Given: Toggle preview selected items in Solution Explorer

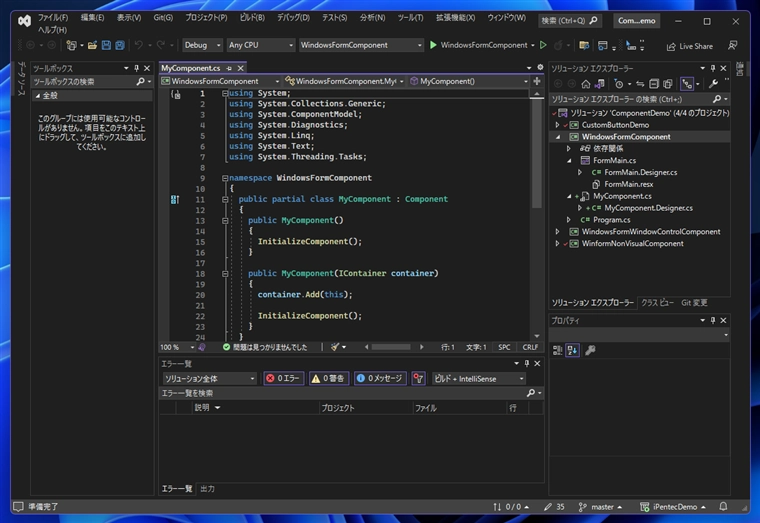Looking at the screenshot, I should [687, 84].
